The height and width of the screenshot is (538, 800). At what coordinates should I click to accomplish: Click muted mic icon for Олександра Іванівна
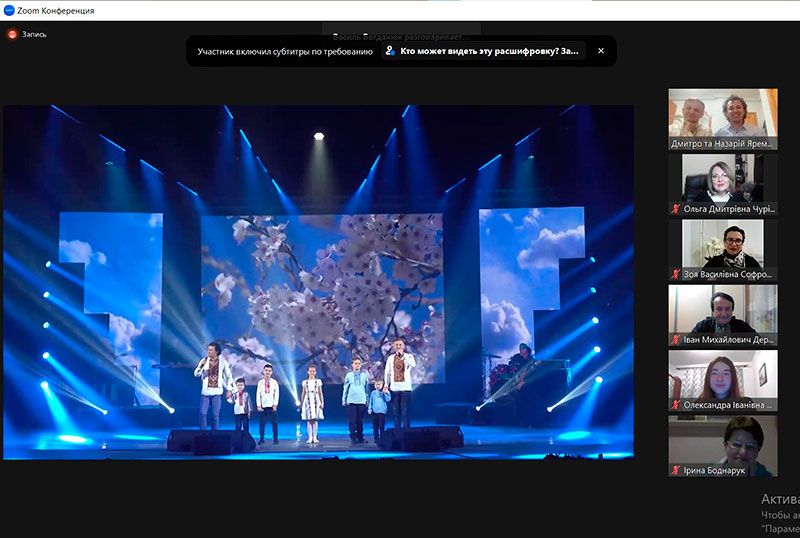(676, 405)
